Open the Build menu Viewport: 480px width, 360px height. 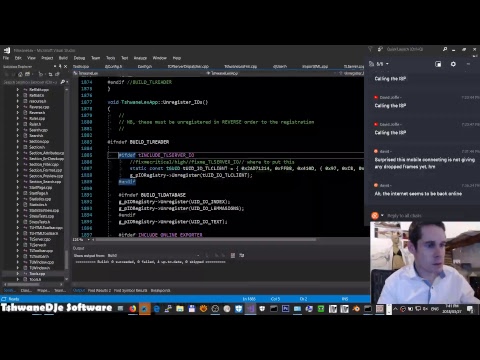63,58
